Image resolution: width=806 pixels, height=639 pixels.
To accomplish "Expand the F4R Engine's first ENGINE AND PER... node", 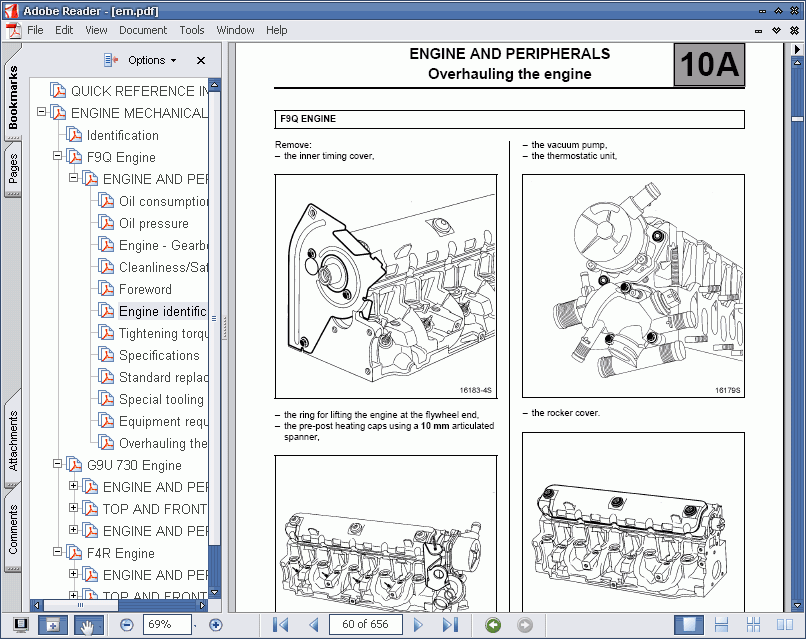I will click(73, 575).
